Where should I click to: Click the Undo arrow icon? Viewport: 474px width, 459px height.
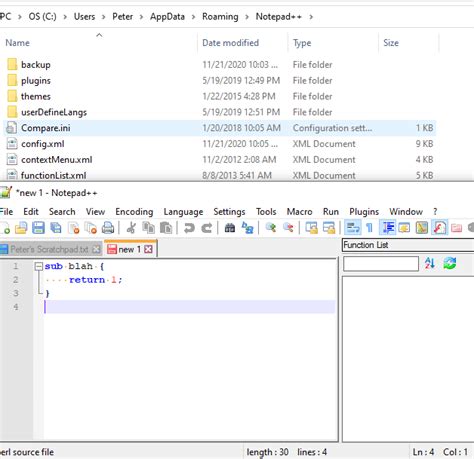[189, 228]
